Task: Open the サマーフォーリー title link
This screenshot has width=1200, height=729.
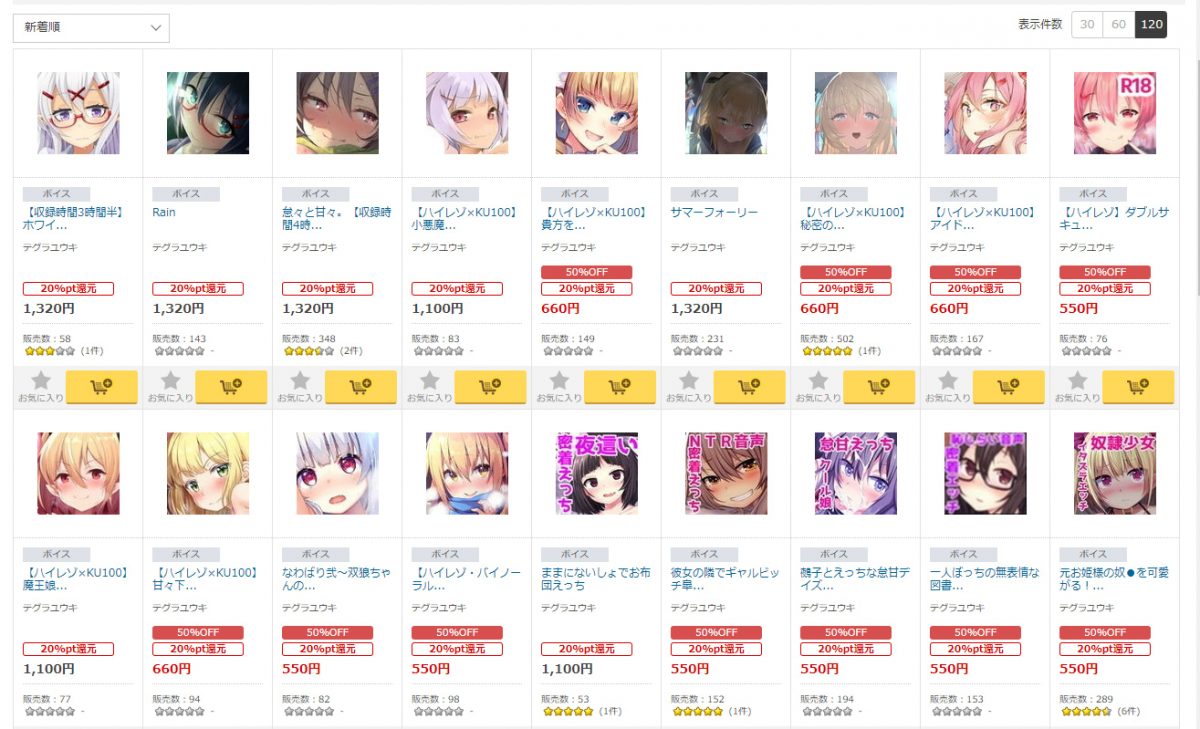Action: [x=714, y=212]
